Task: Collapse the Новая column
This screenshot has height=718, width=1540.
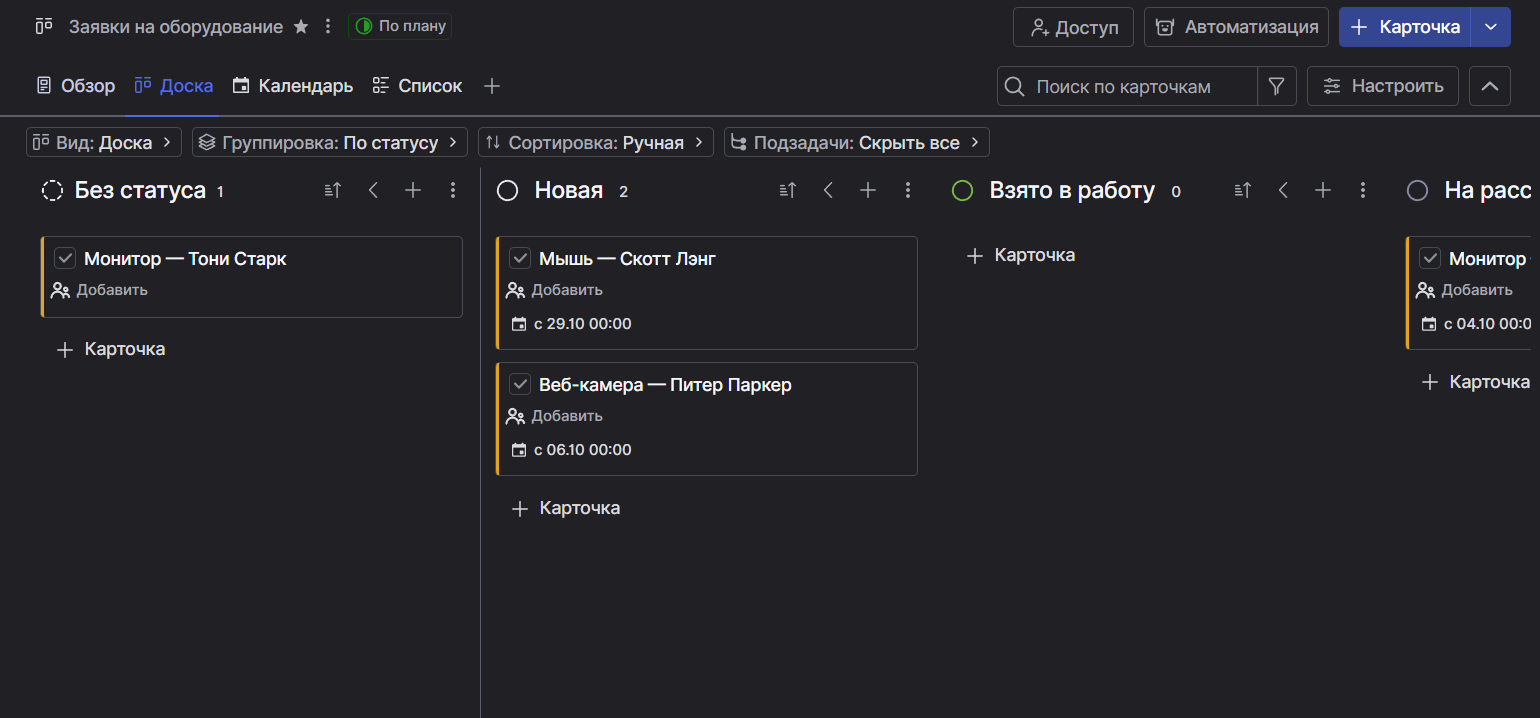Action: click(x=828, y=190)
